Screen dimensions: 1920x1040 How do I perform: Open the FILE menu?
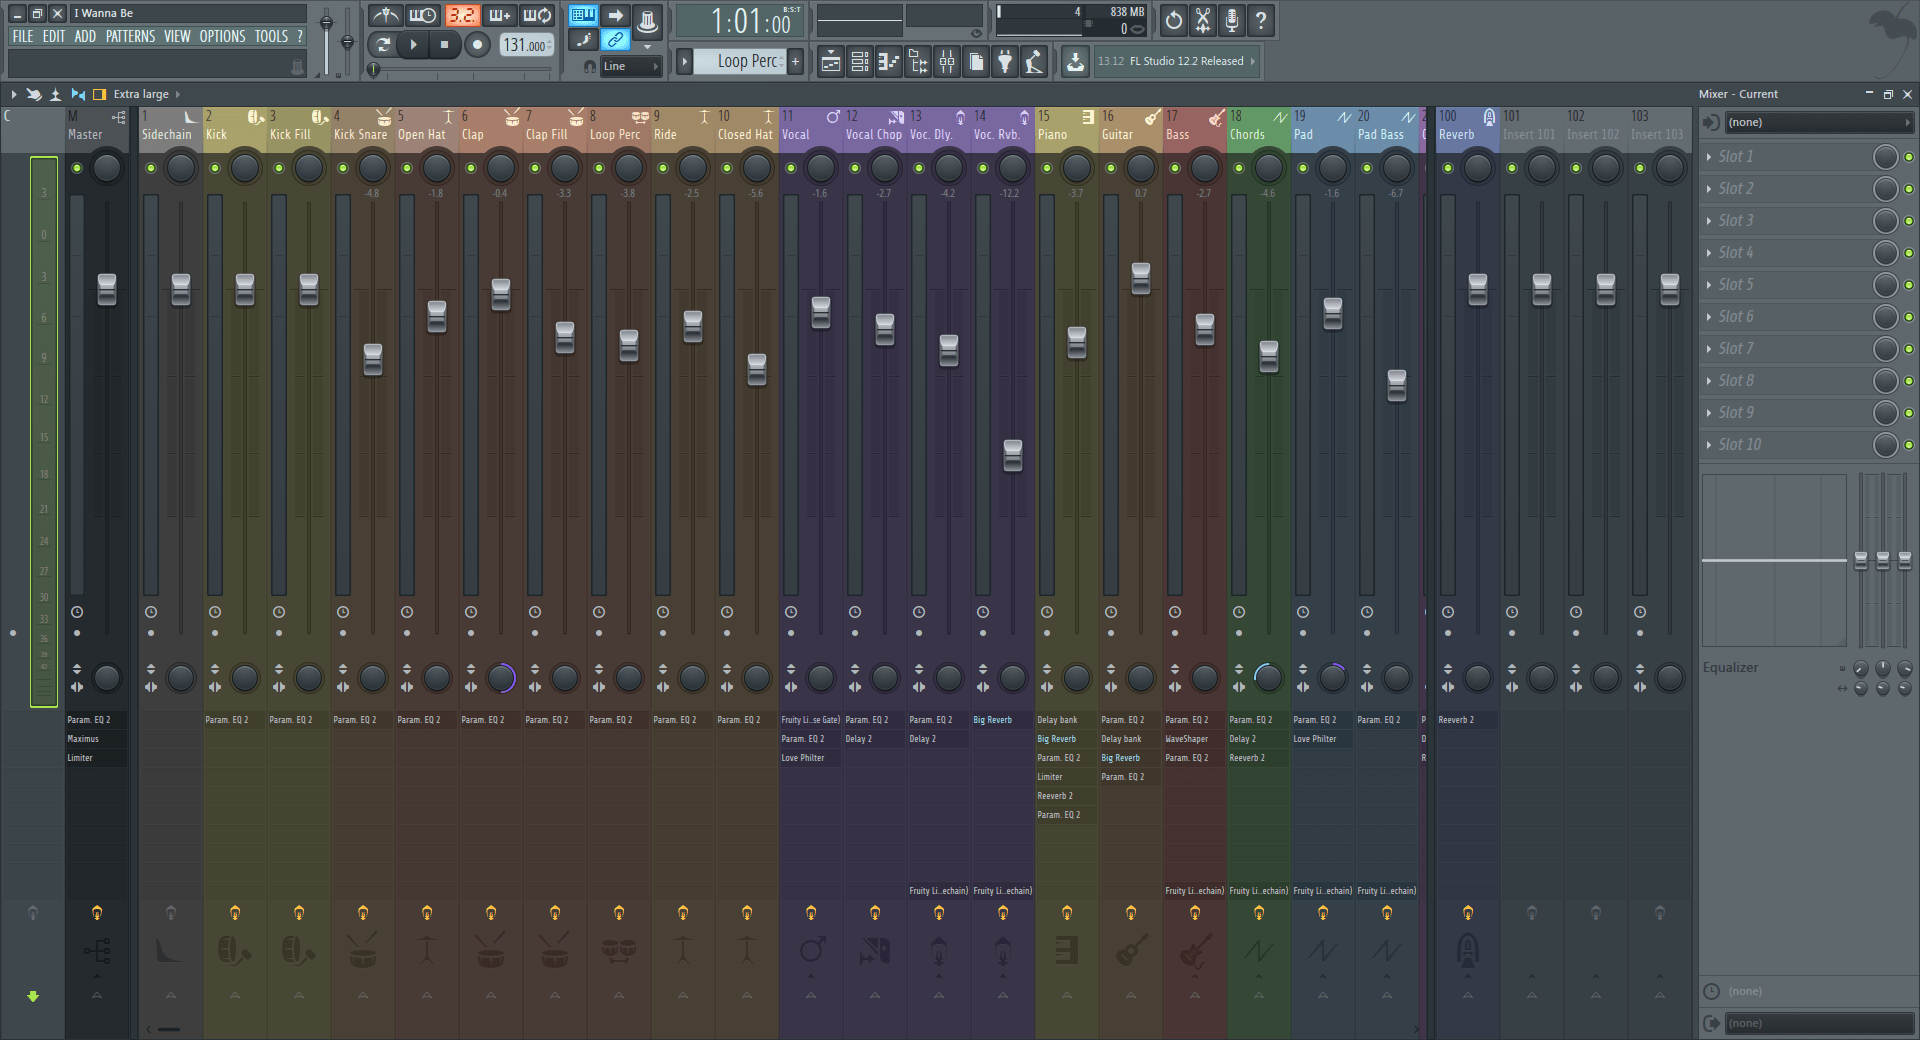pos(23,36)
